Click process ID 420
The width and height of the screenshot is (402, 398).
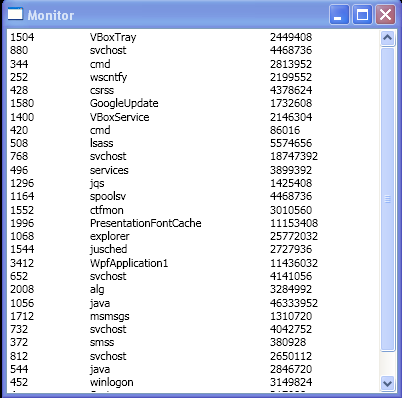pos(19,130)
